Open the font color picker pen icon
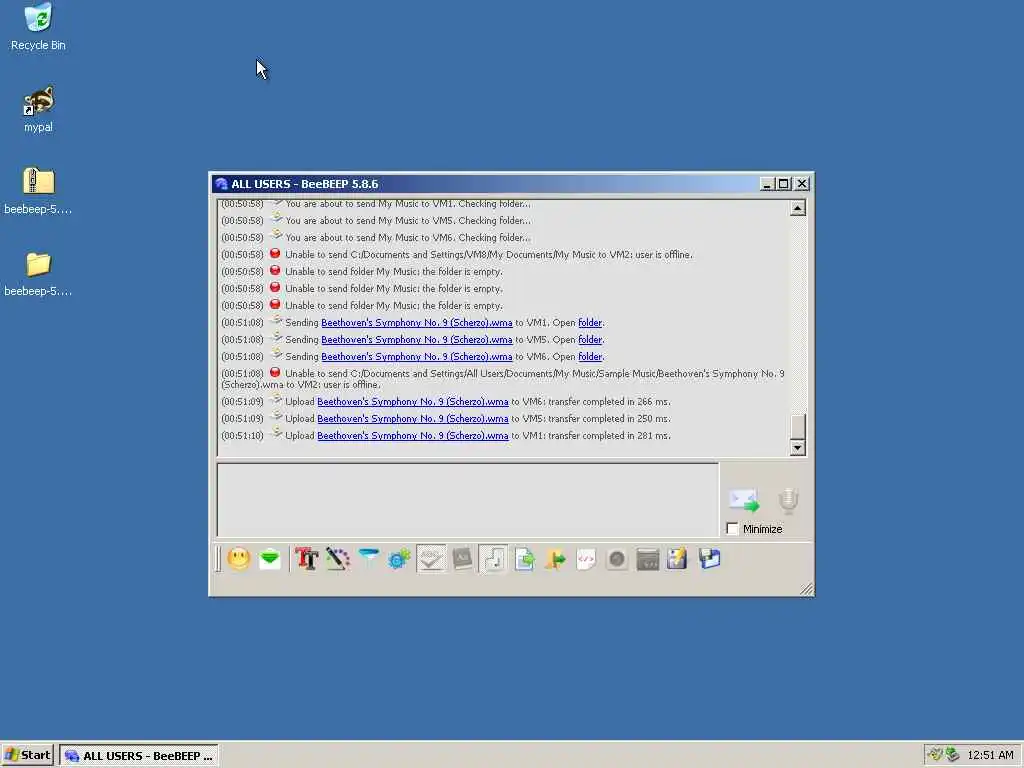Viewport: 1024px width, 768px height. click(x=338, y=559)
